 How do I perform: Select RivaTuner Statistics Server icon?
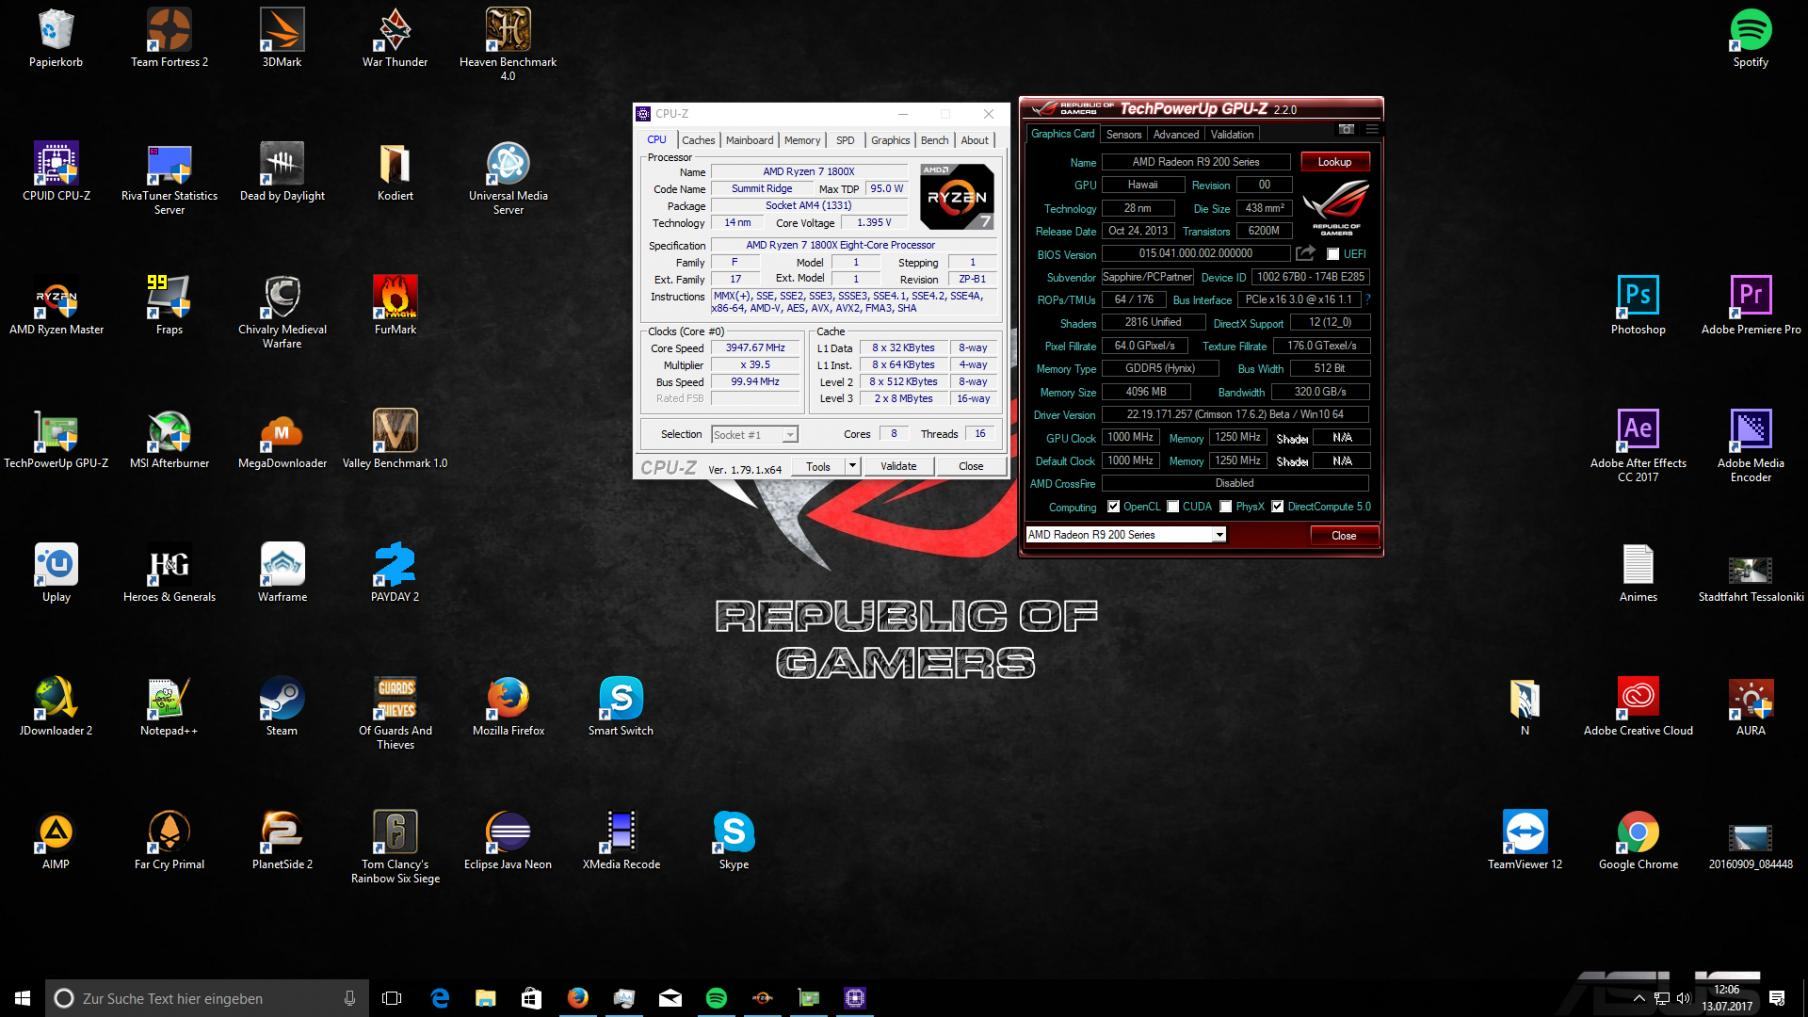(x=169, y=179)
